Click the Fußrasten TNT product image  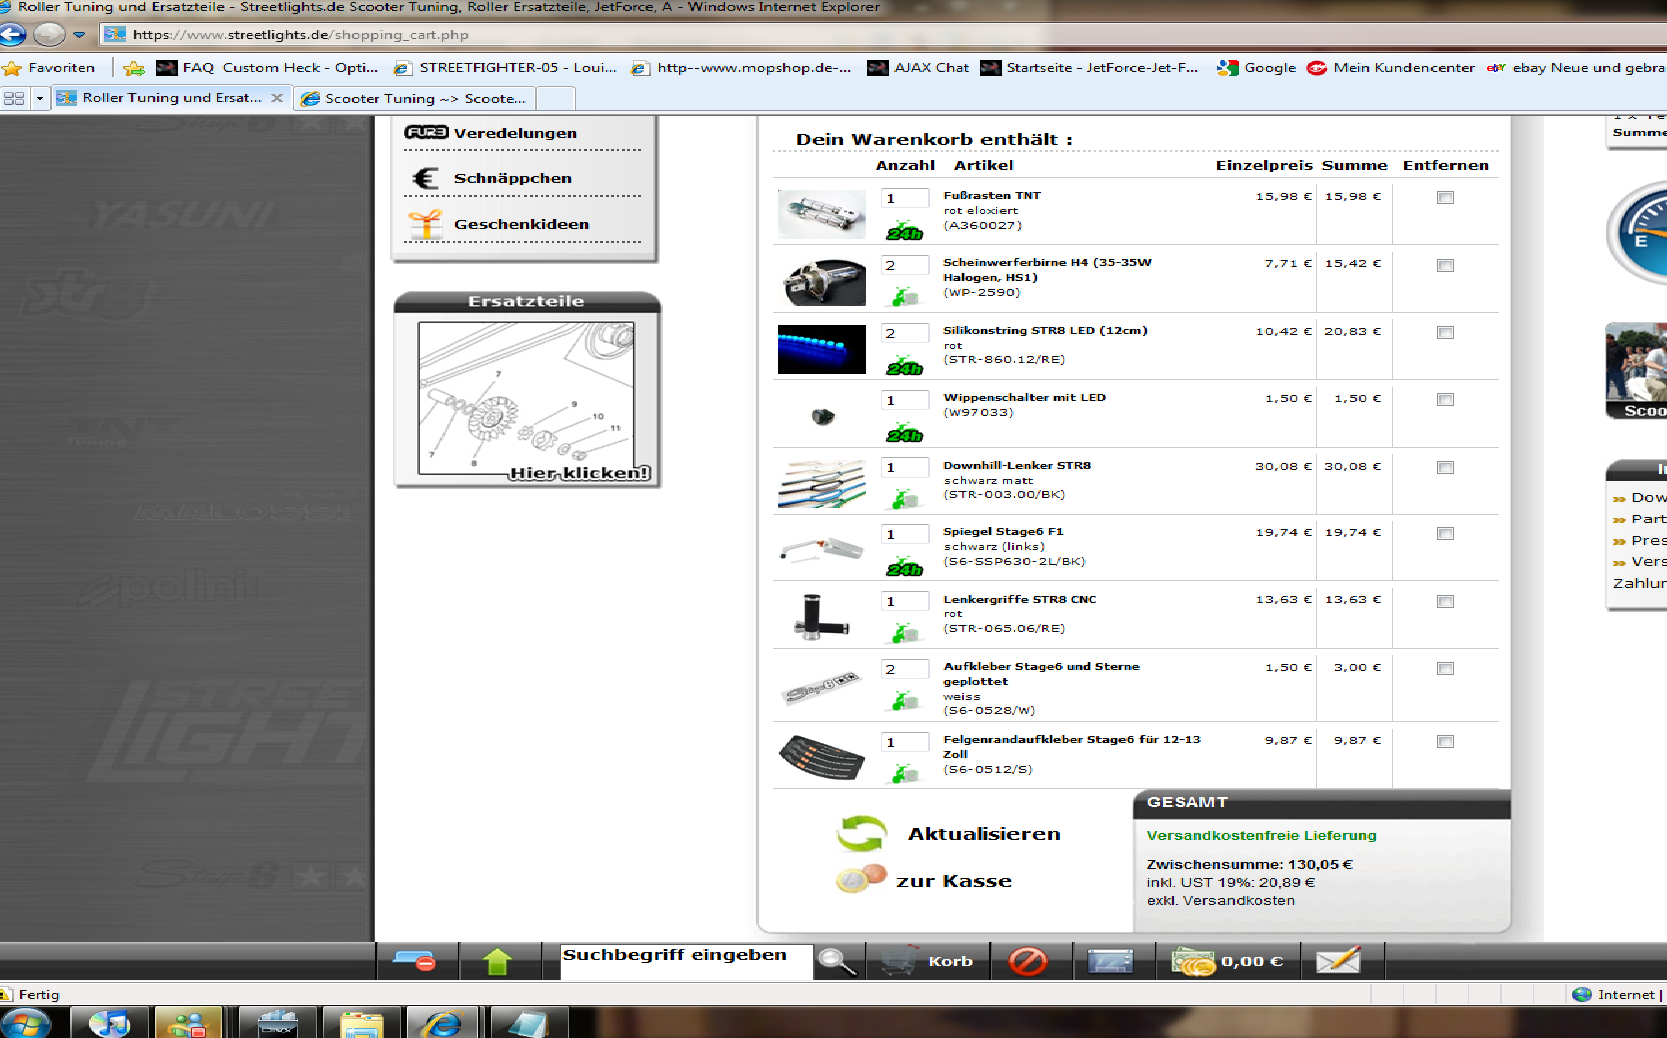tap(822, 214)
